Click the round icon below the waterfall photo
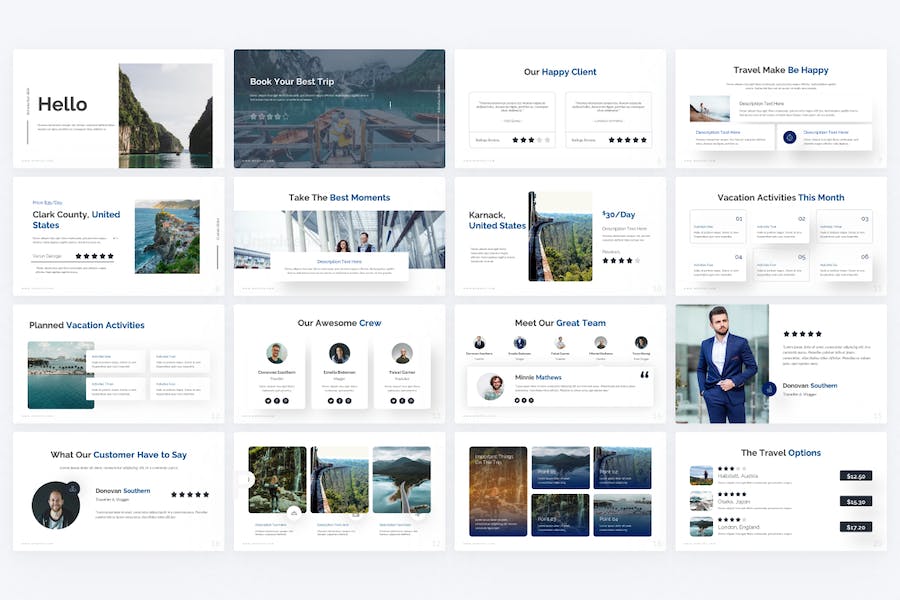900x600 pixels. (294, 512)
